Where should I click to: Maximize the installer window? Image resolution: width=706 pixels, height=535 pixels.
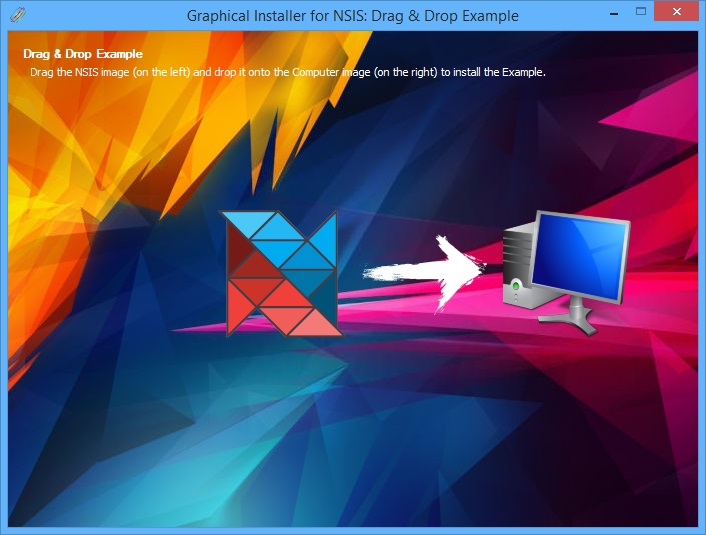(641, 12)
